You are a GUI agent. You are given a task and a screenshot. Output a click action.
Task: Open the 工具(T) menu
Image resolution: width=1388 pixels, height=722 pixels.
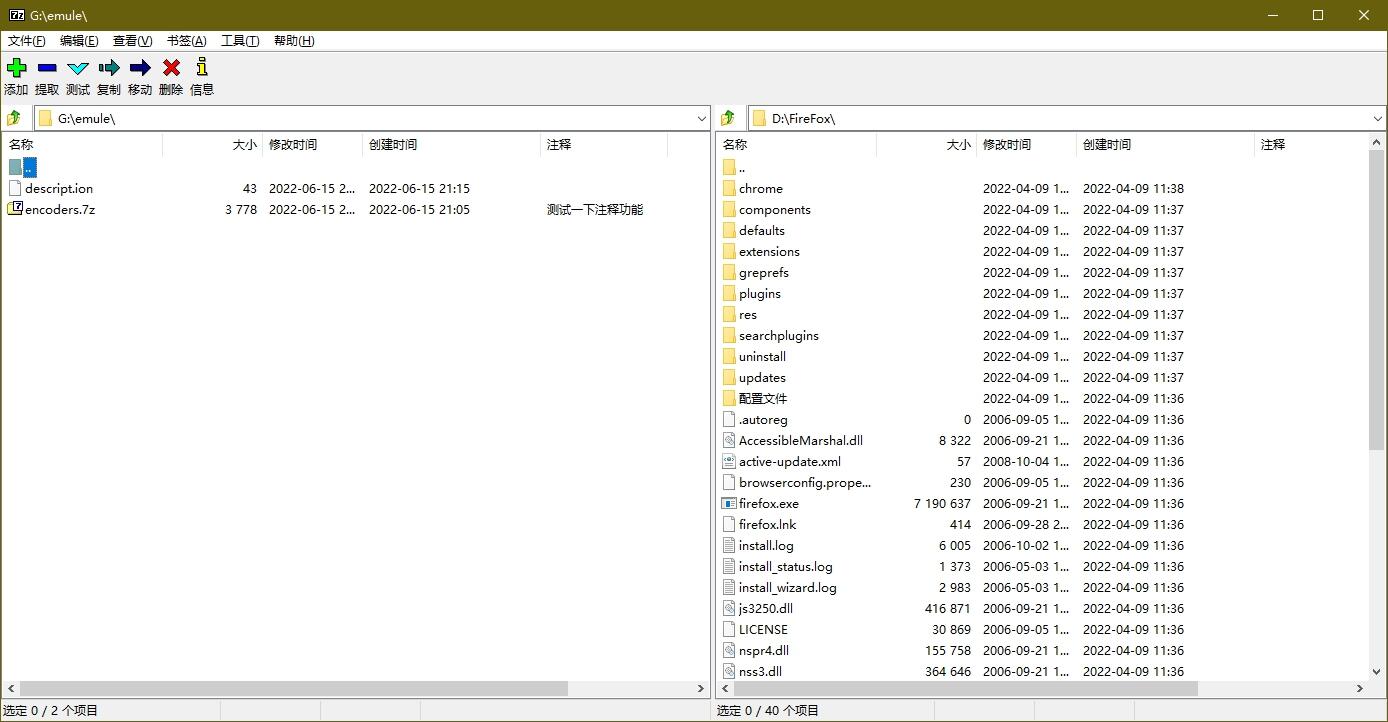pos(239,41)
